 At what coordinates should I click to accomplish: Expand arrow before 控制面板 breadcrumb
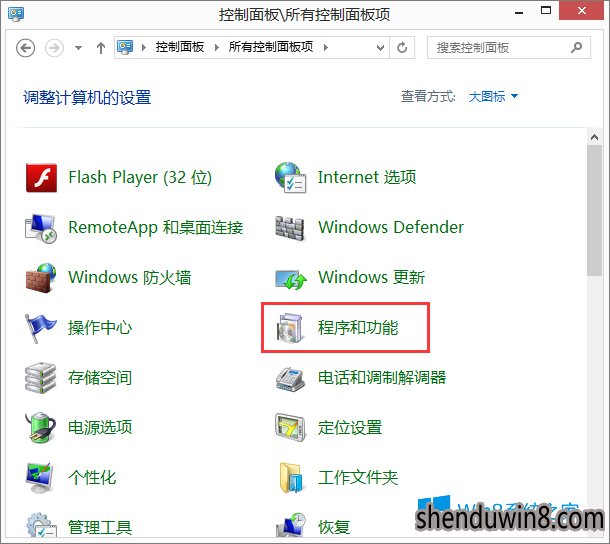[x=144, y=47]
